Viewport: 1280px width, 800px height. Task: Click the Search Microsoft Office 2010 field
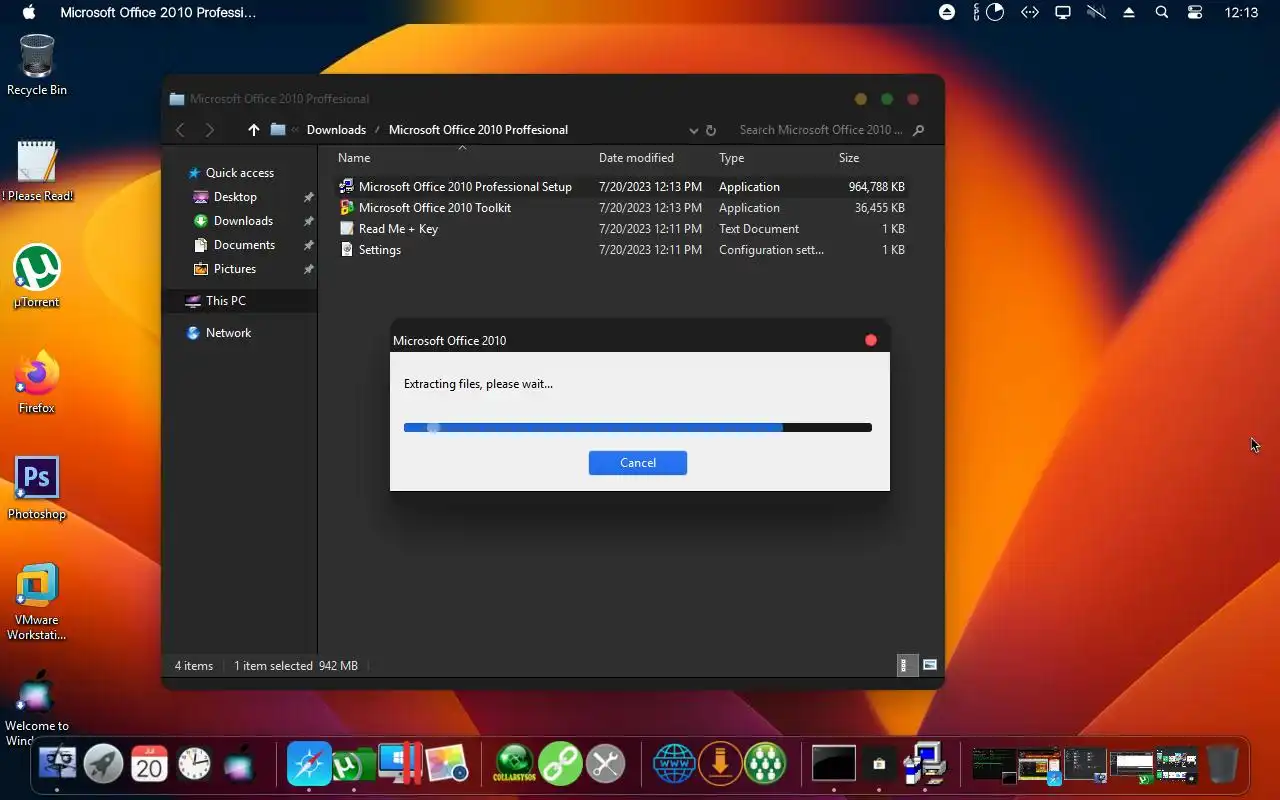[x=820, y=130]
